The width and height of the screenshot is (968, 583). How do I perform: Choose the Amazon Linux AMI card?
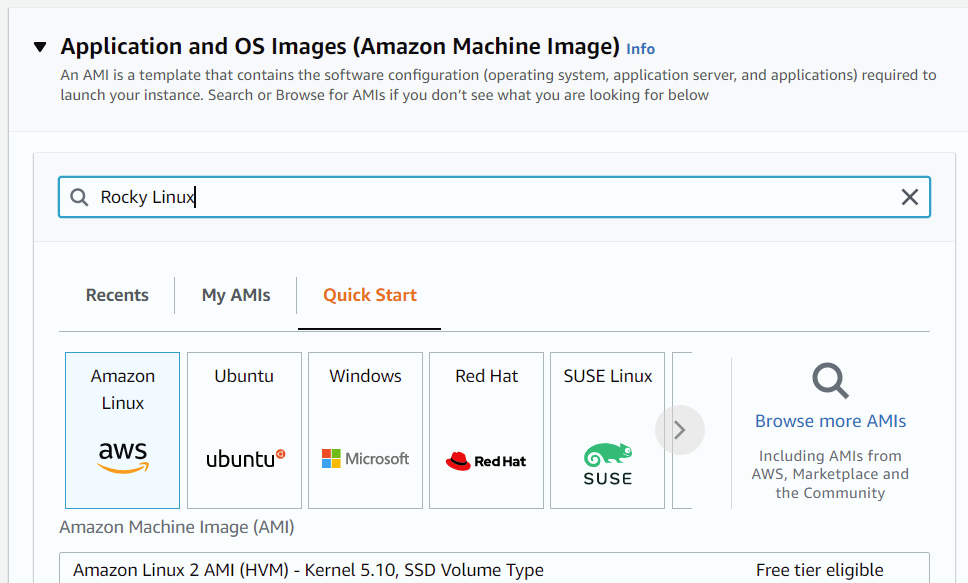pos(122,430)
